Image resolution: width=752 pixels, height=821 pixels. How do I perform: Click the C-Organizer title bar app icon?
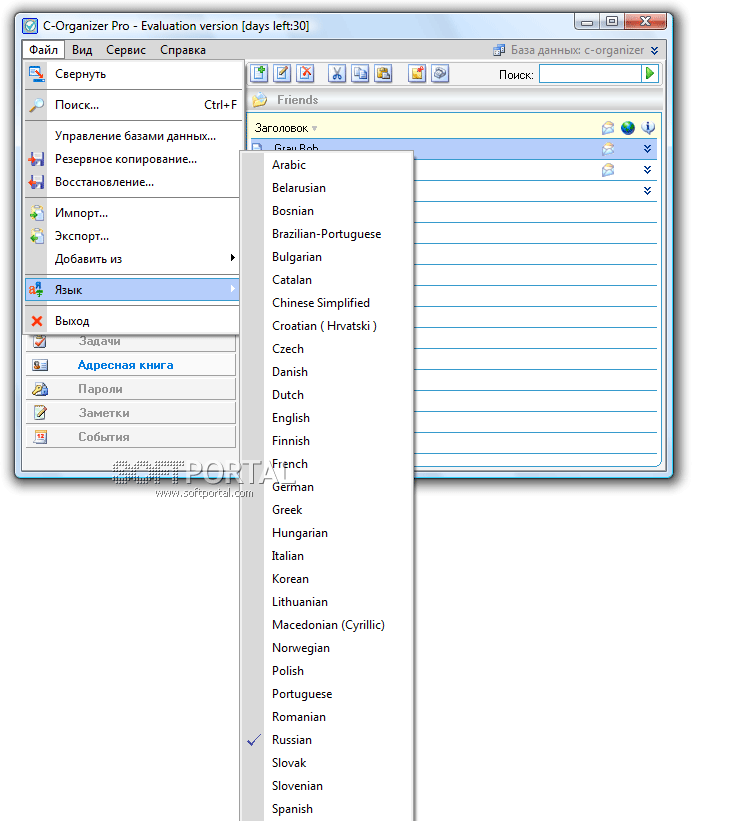[30, 26]
